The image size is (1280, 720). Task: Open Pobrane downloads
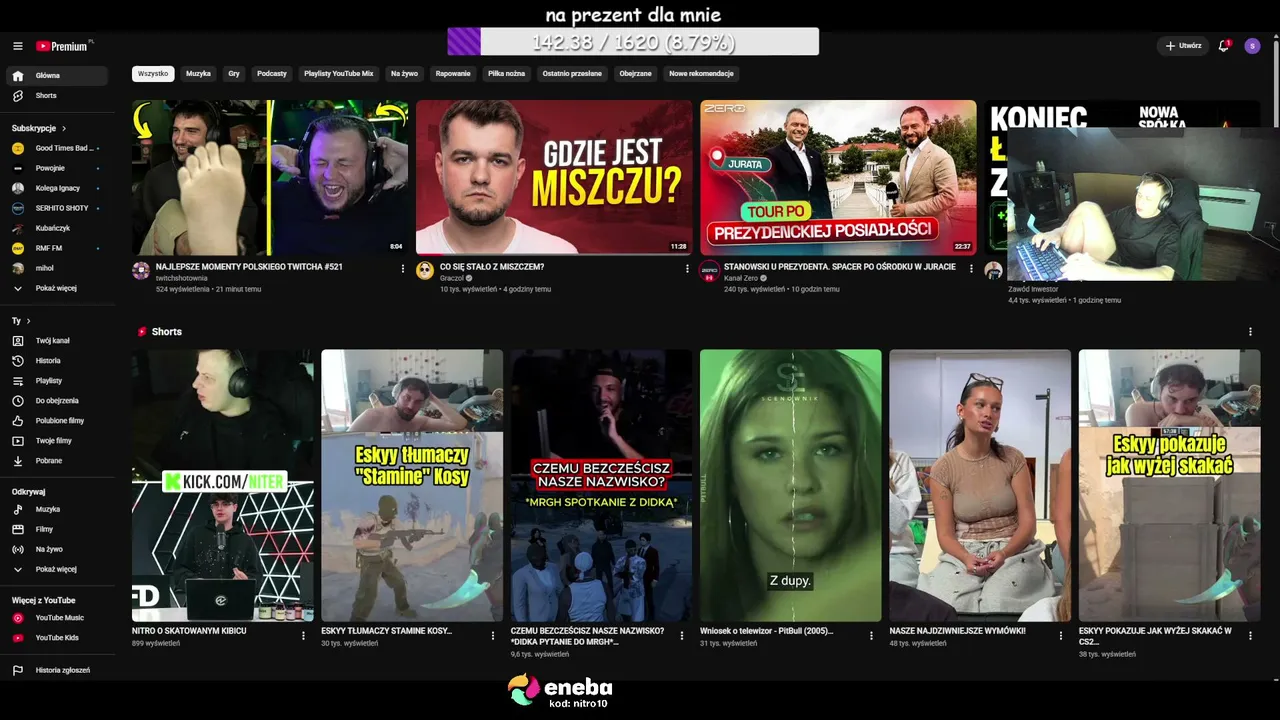point(57,461)
